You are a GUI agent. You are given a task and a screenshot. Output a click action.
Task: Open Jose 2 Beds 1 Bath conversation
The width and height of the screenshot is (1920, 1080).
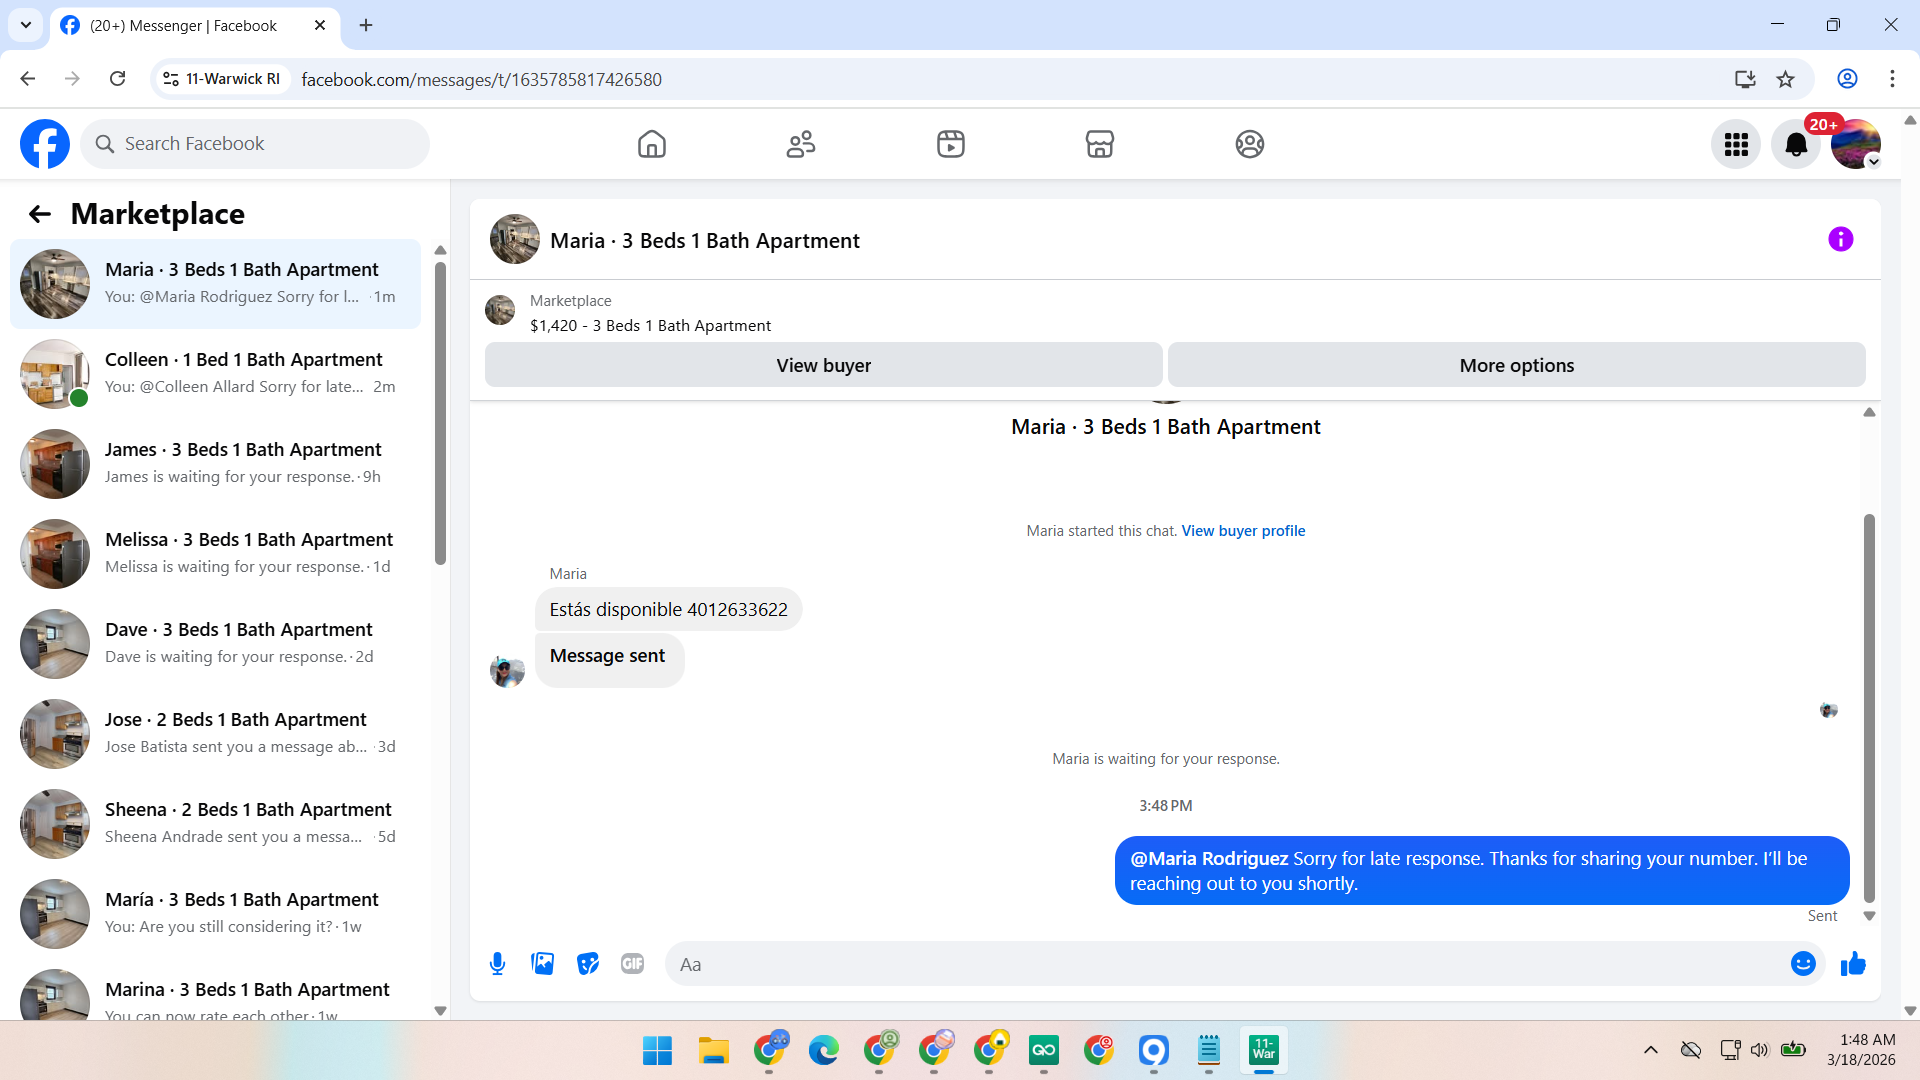(x=215, y=734)
